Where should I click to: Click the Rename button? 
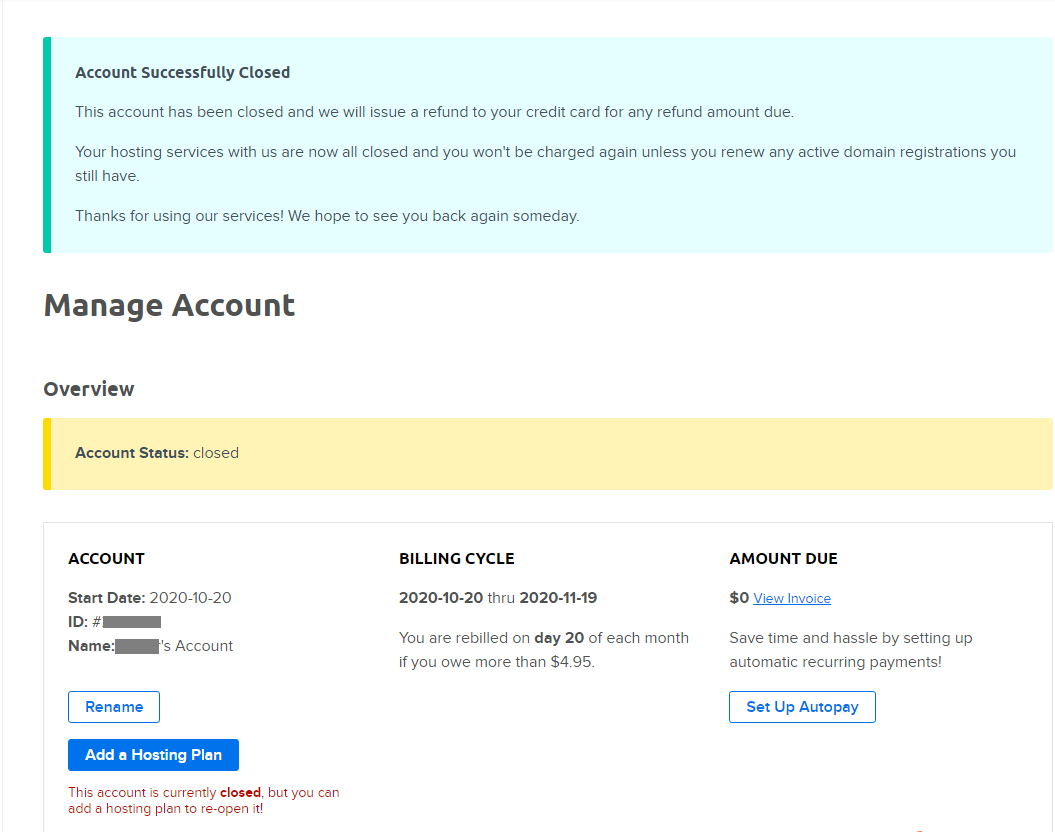[x=113, y=707]
